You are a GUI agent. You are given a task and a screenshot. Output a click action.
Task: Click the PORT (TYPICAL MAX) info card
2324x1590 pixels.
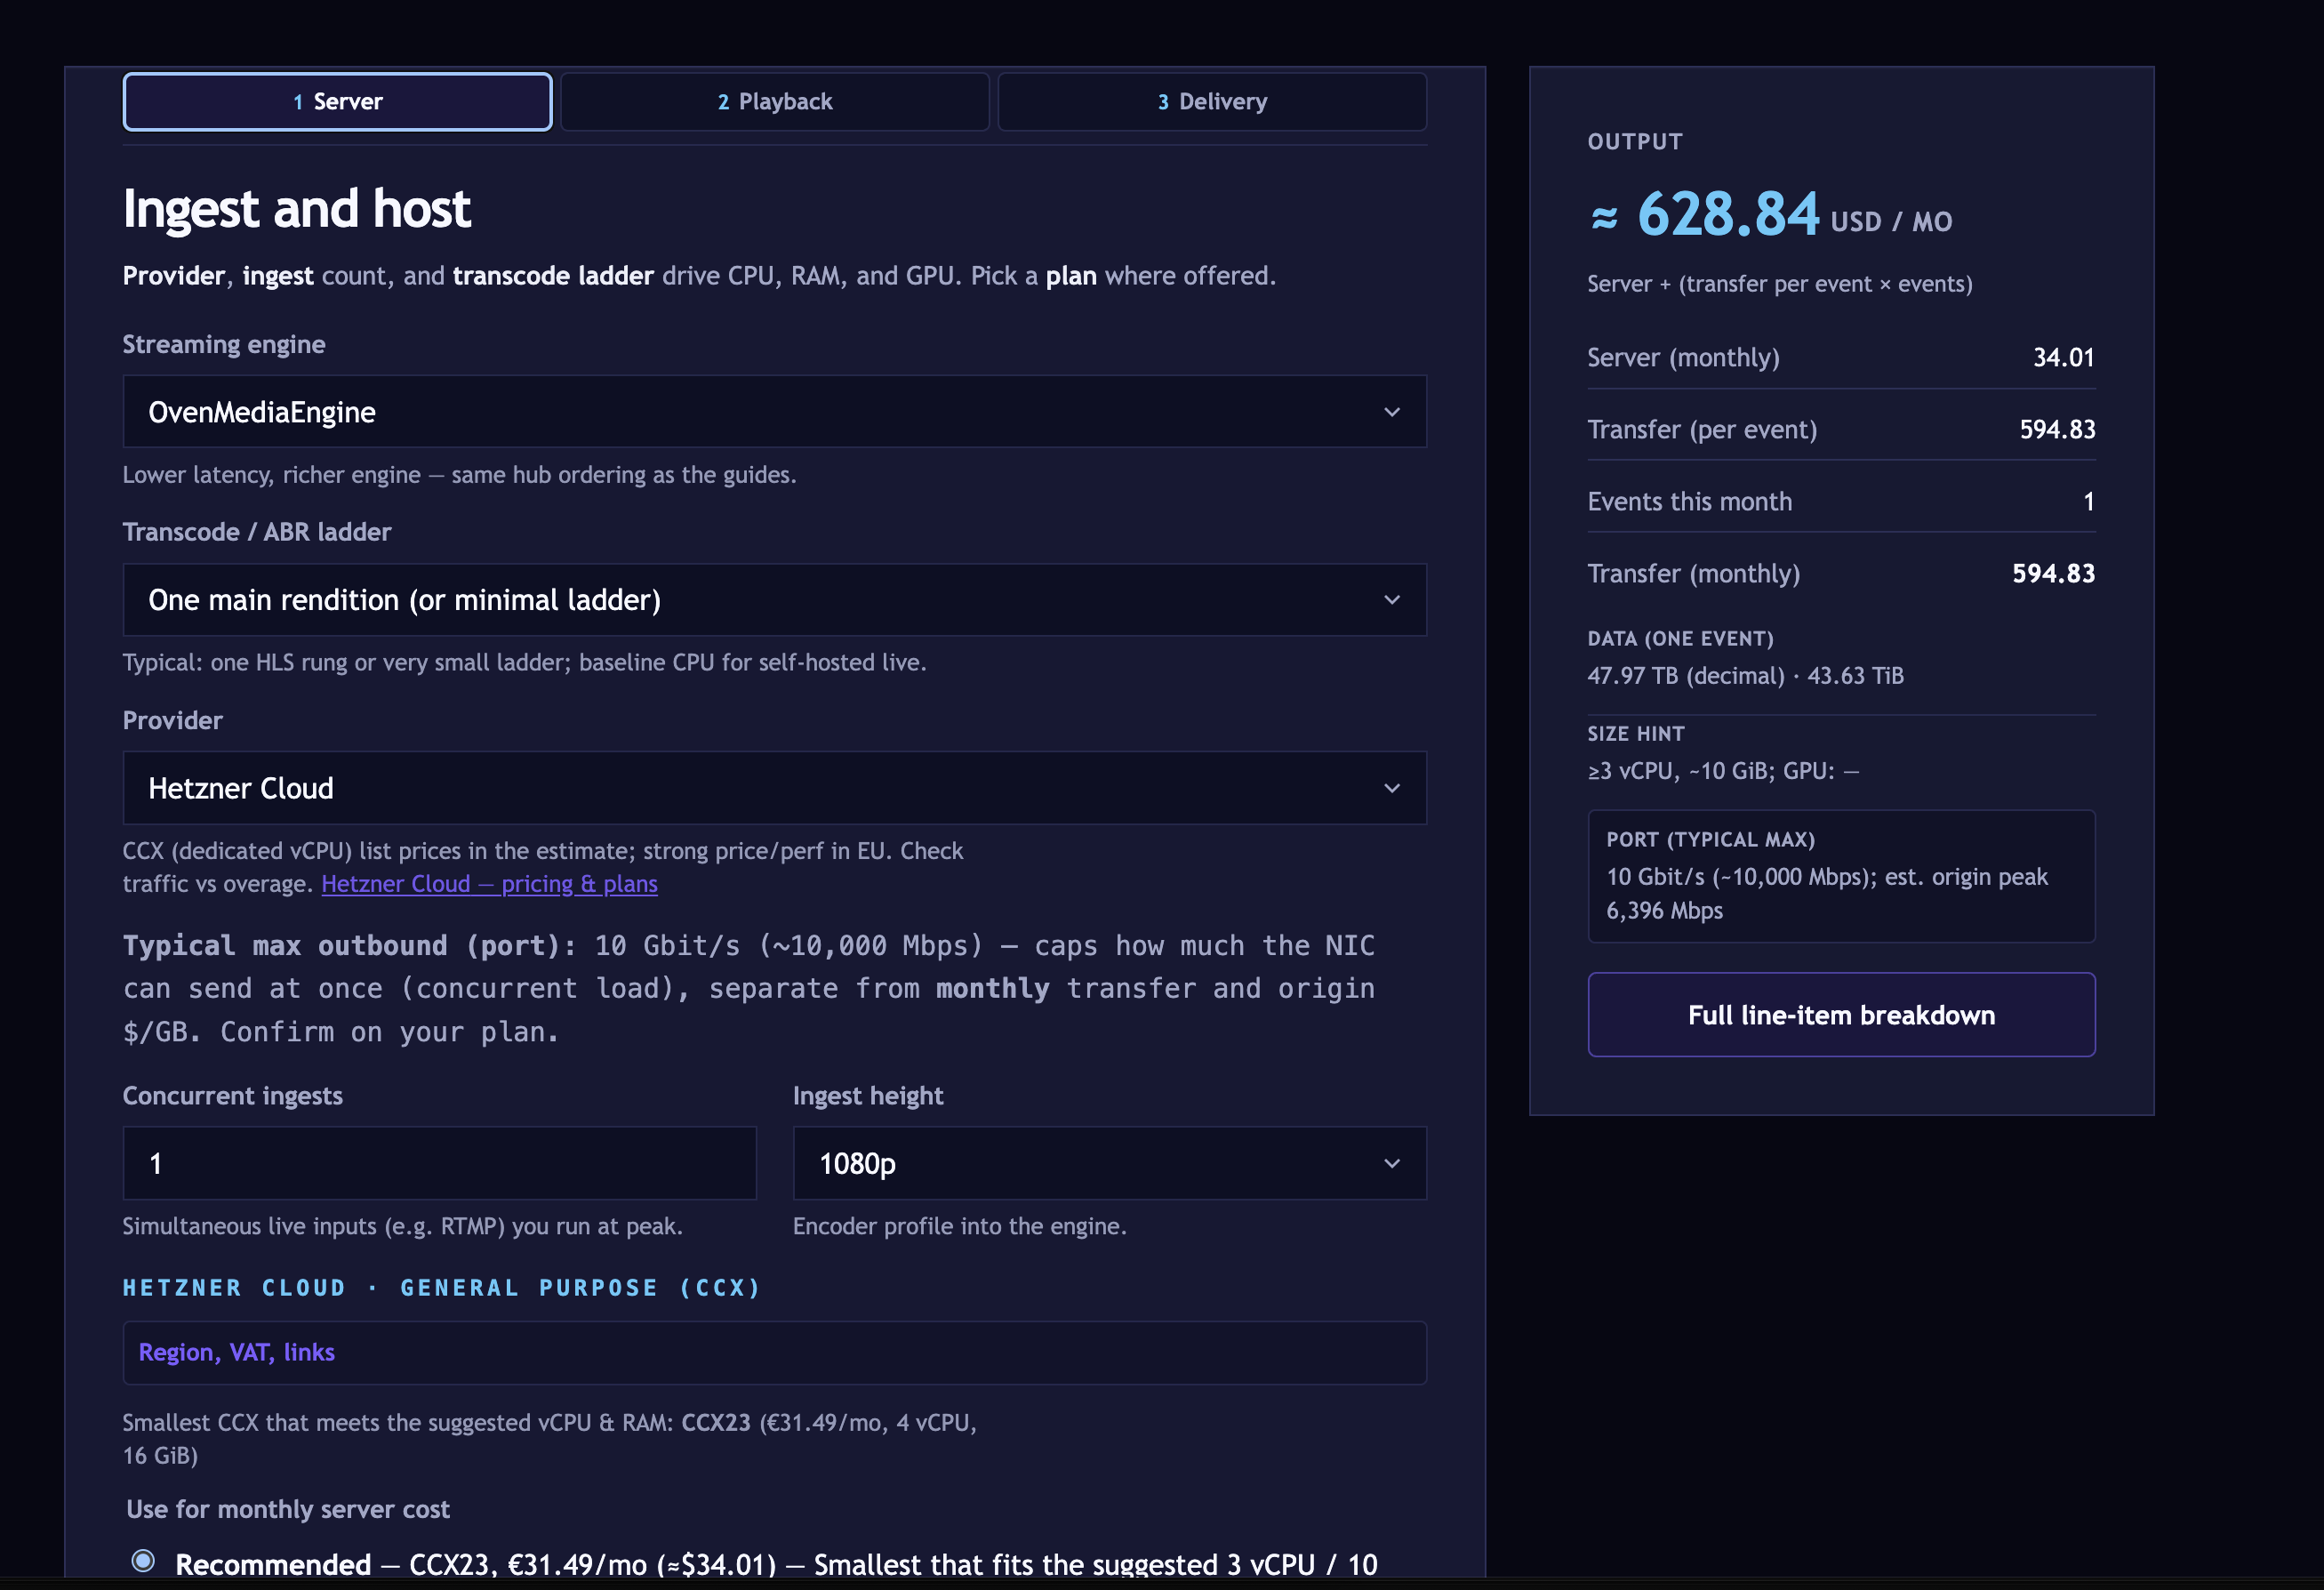click(x=1841, y=876)
